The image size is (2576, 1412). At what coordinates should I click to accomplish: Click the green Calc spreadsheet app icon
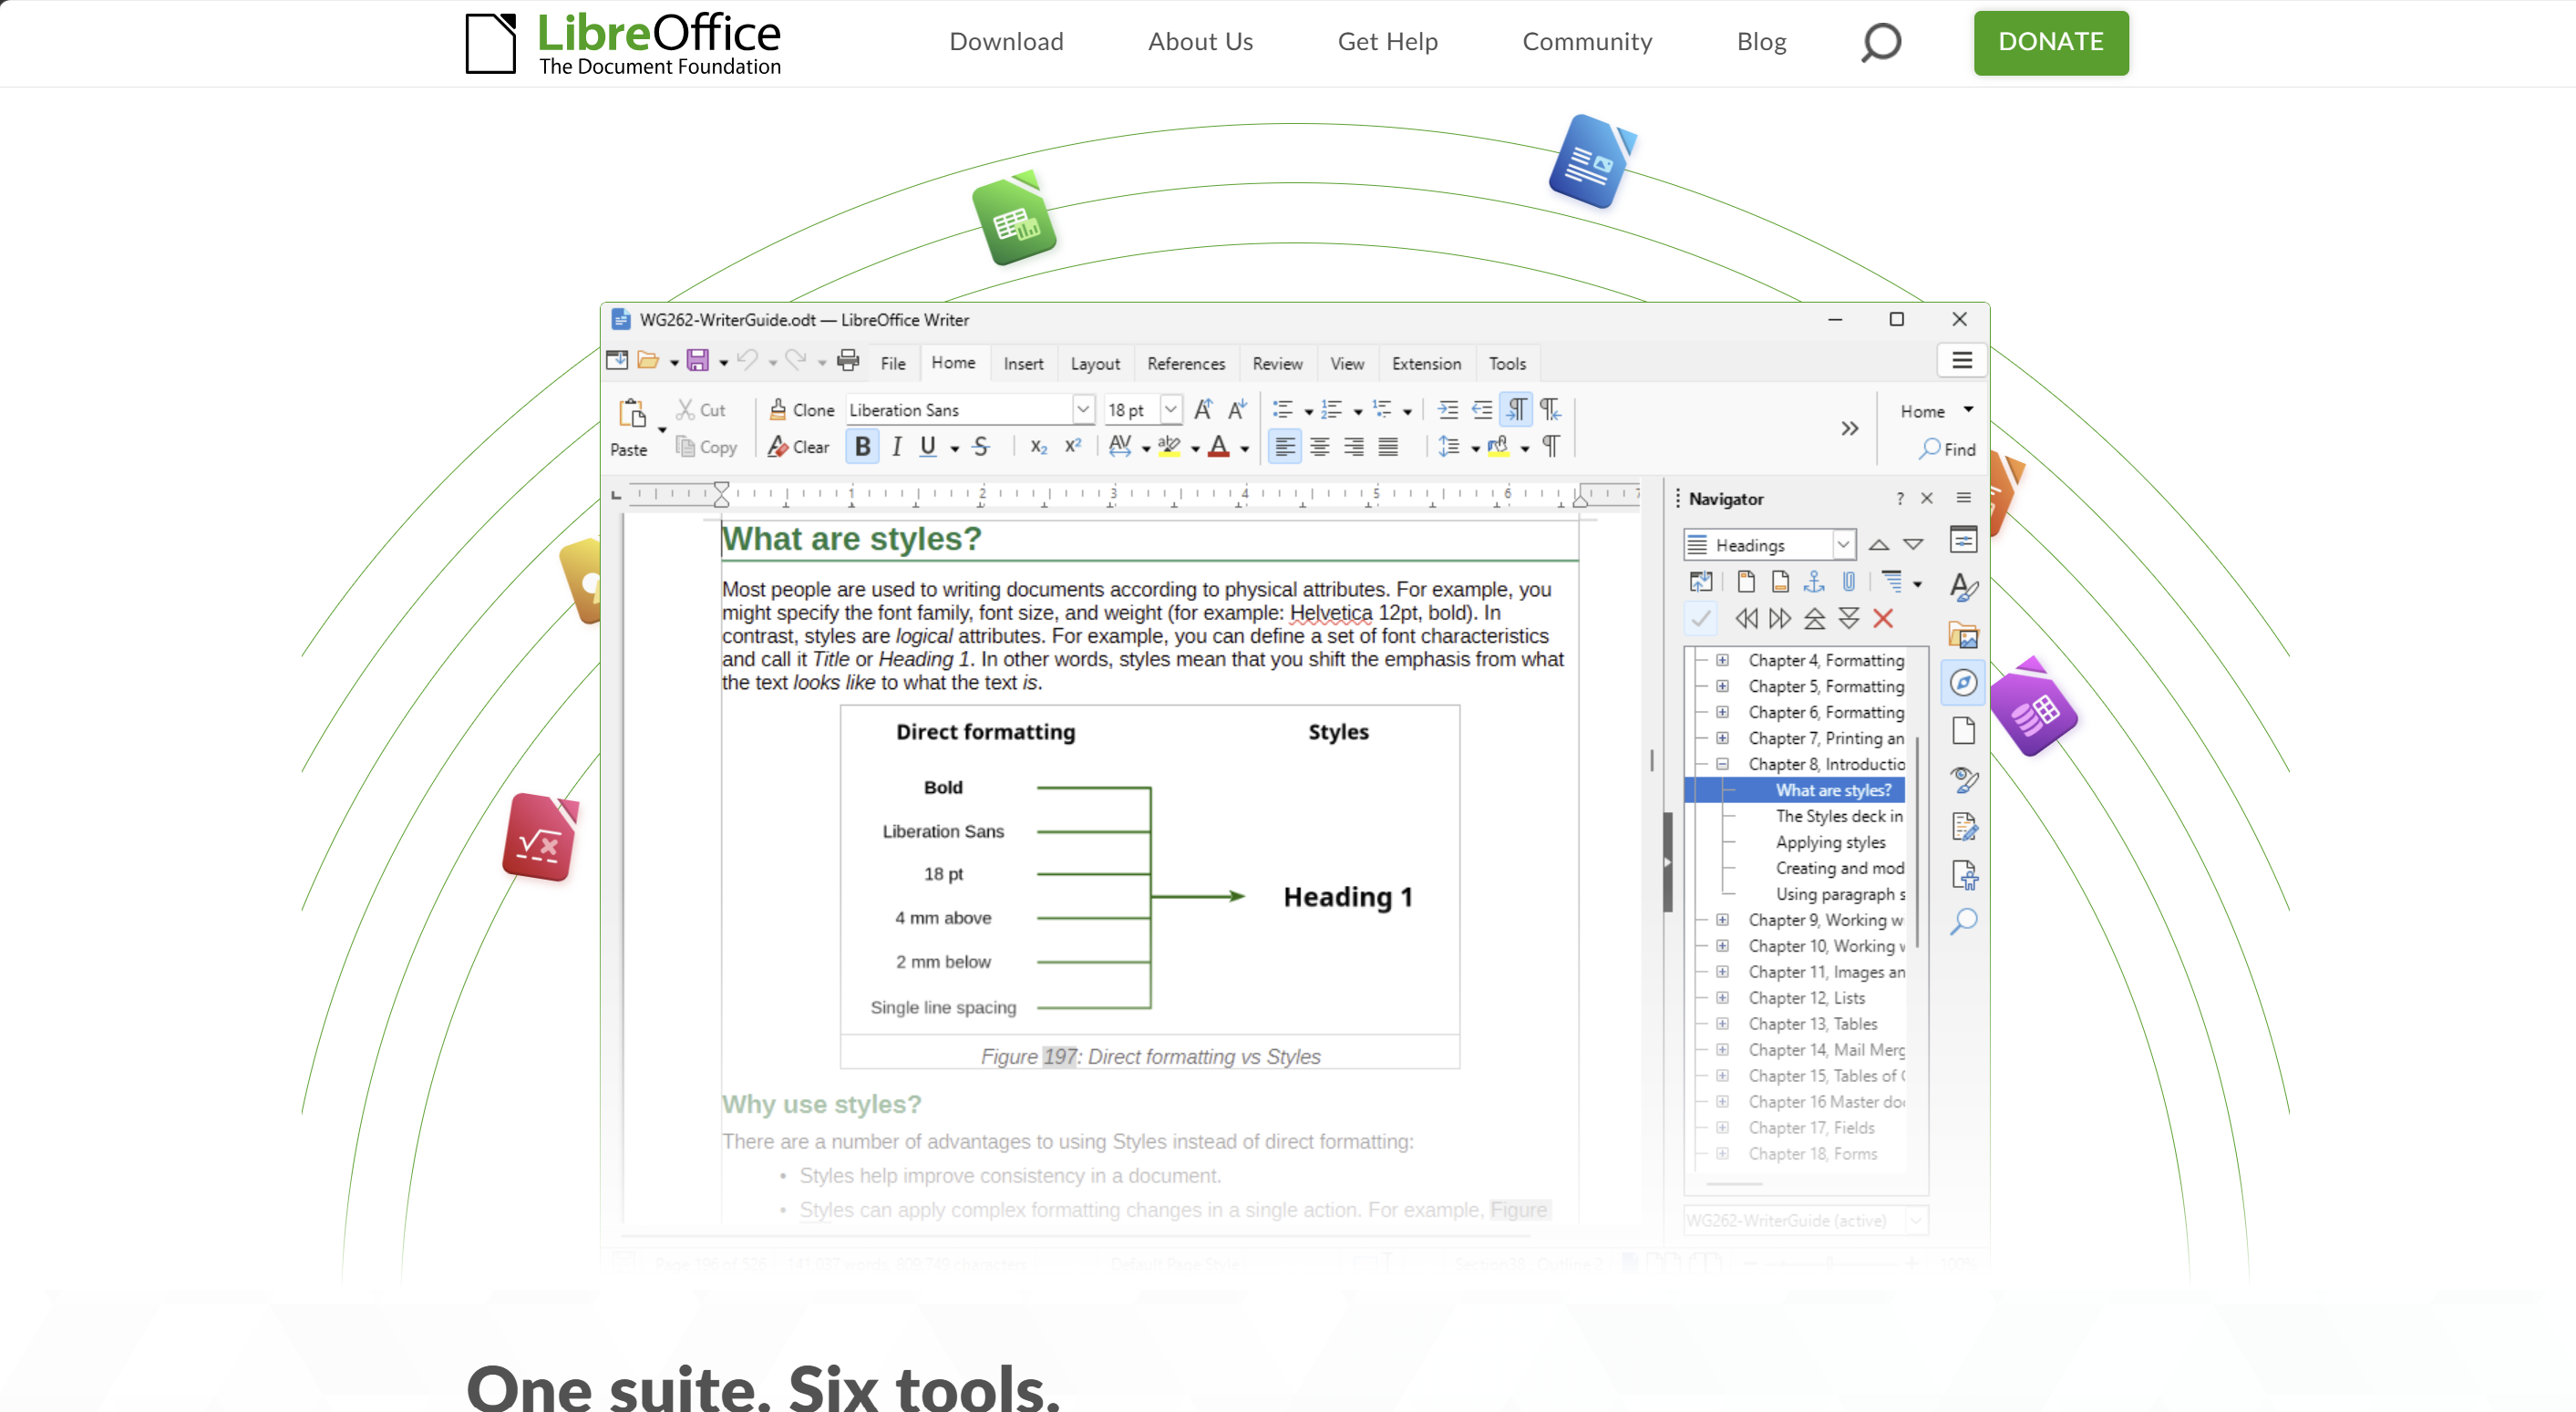[x=1014, y=219]
